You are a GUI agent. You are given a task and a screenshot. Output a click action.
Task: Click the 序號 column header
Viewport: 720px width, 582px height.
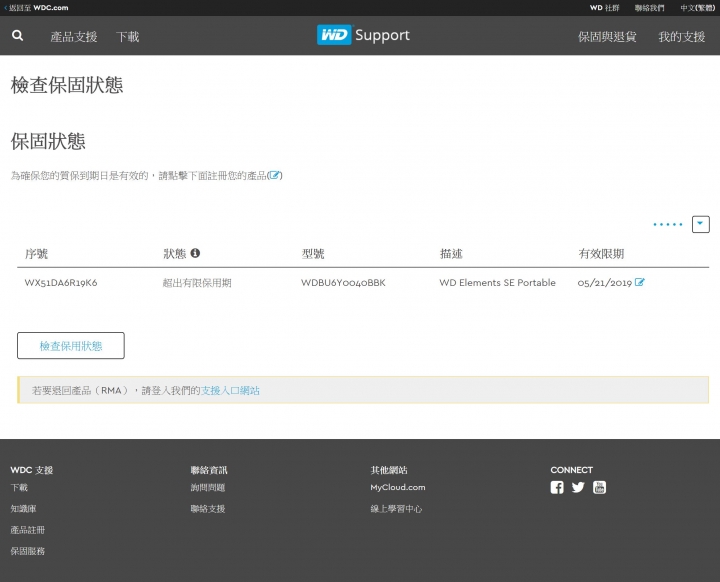coord(36,254)
